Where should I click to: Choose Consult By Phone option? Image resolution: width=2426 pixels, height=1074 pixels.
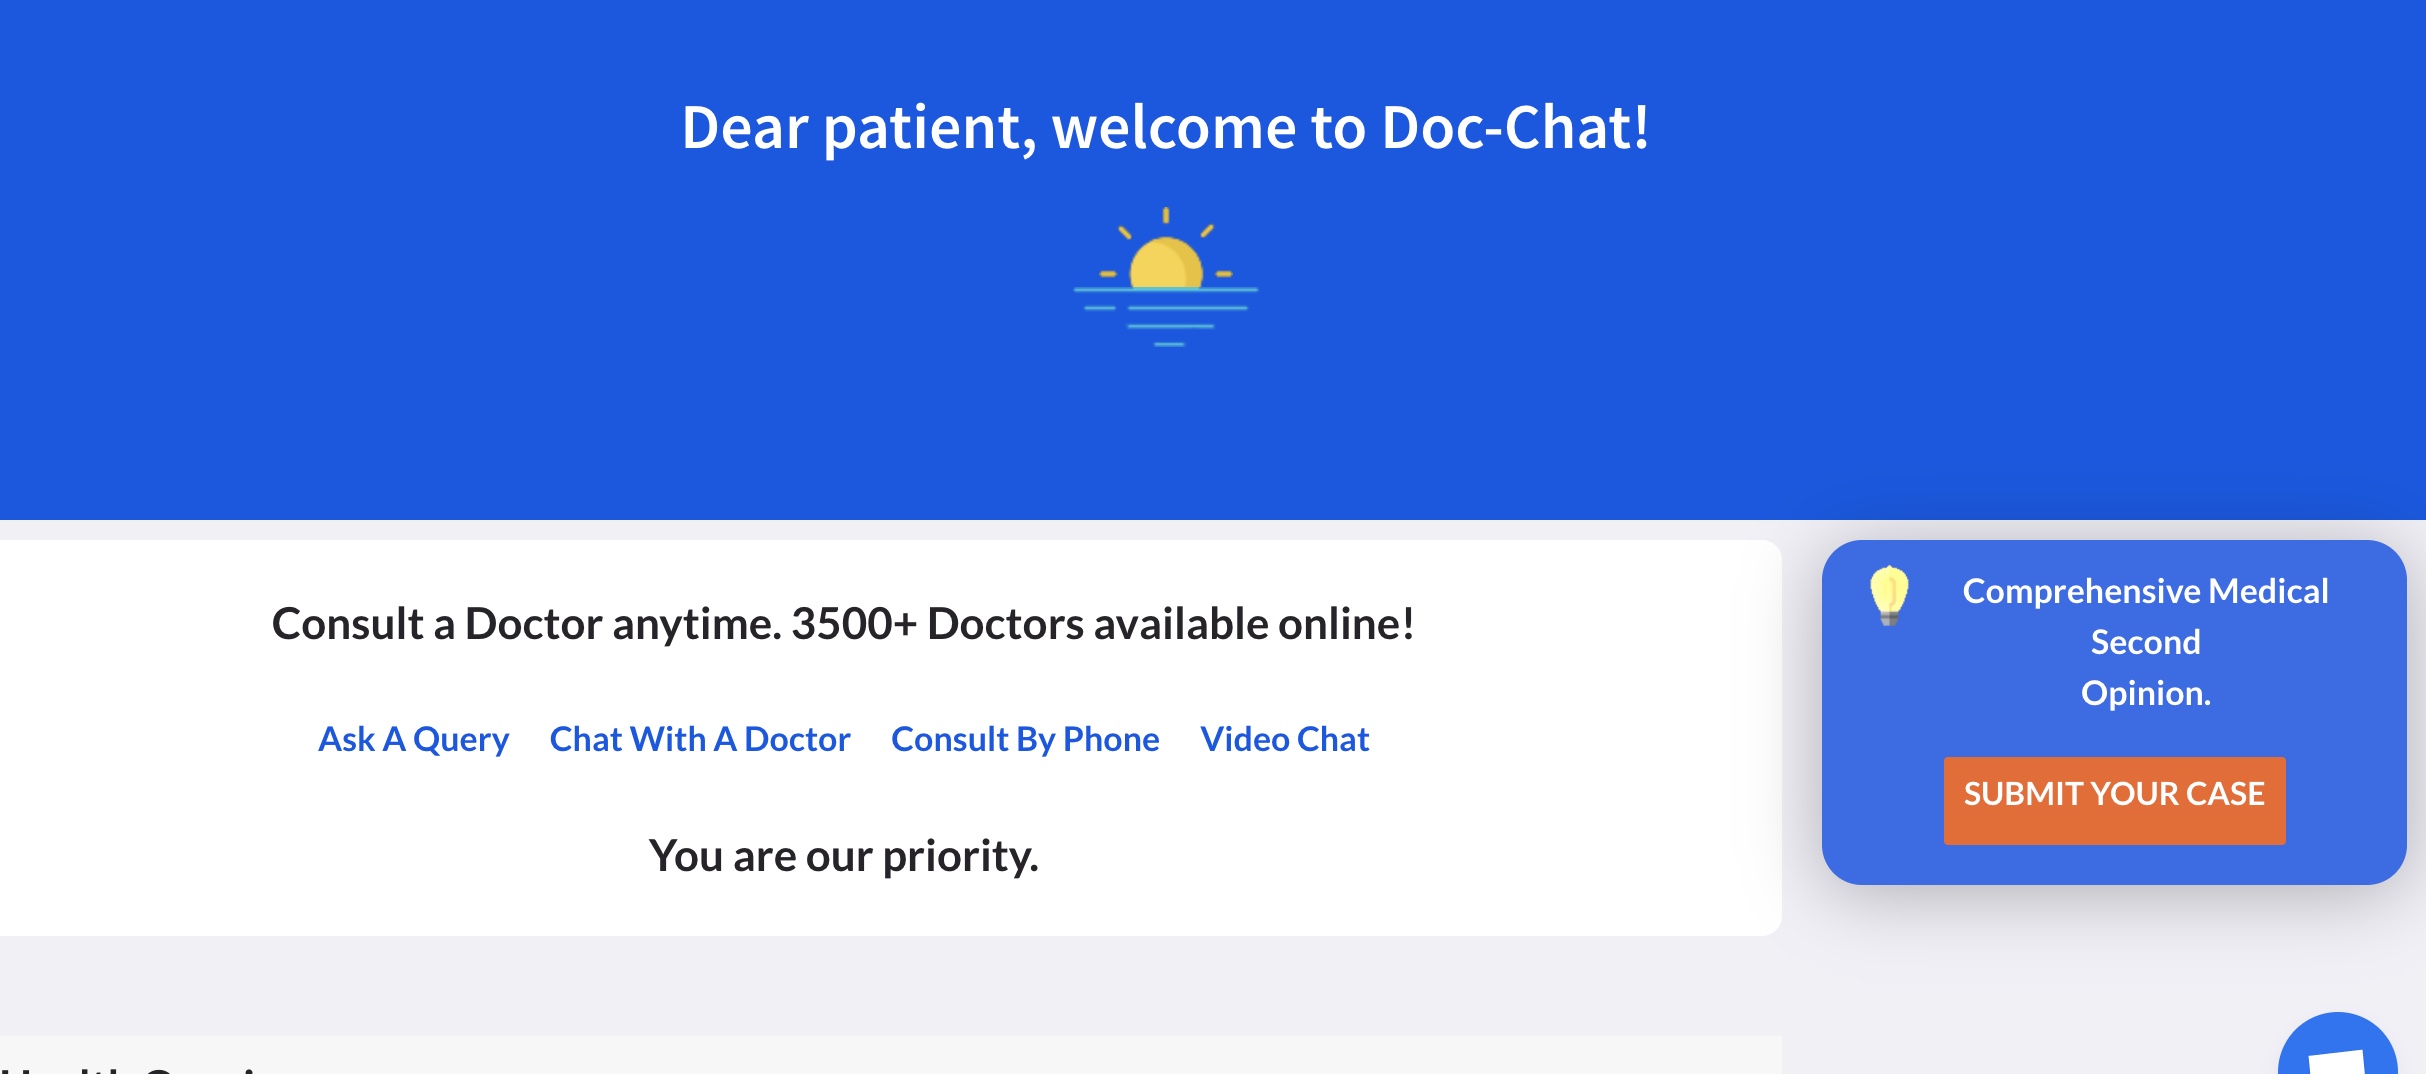pos(1025,739)
